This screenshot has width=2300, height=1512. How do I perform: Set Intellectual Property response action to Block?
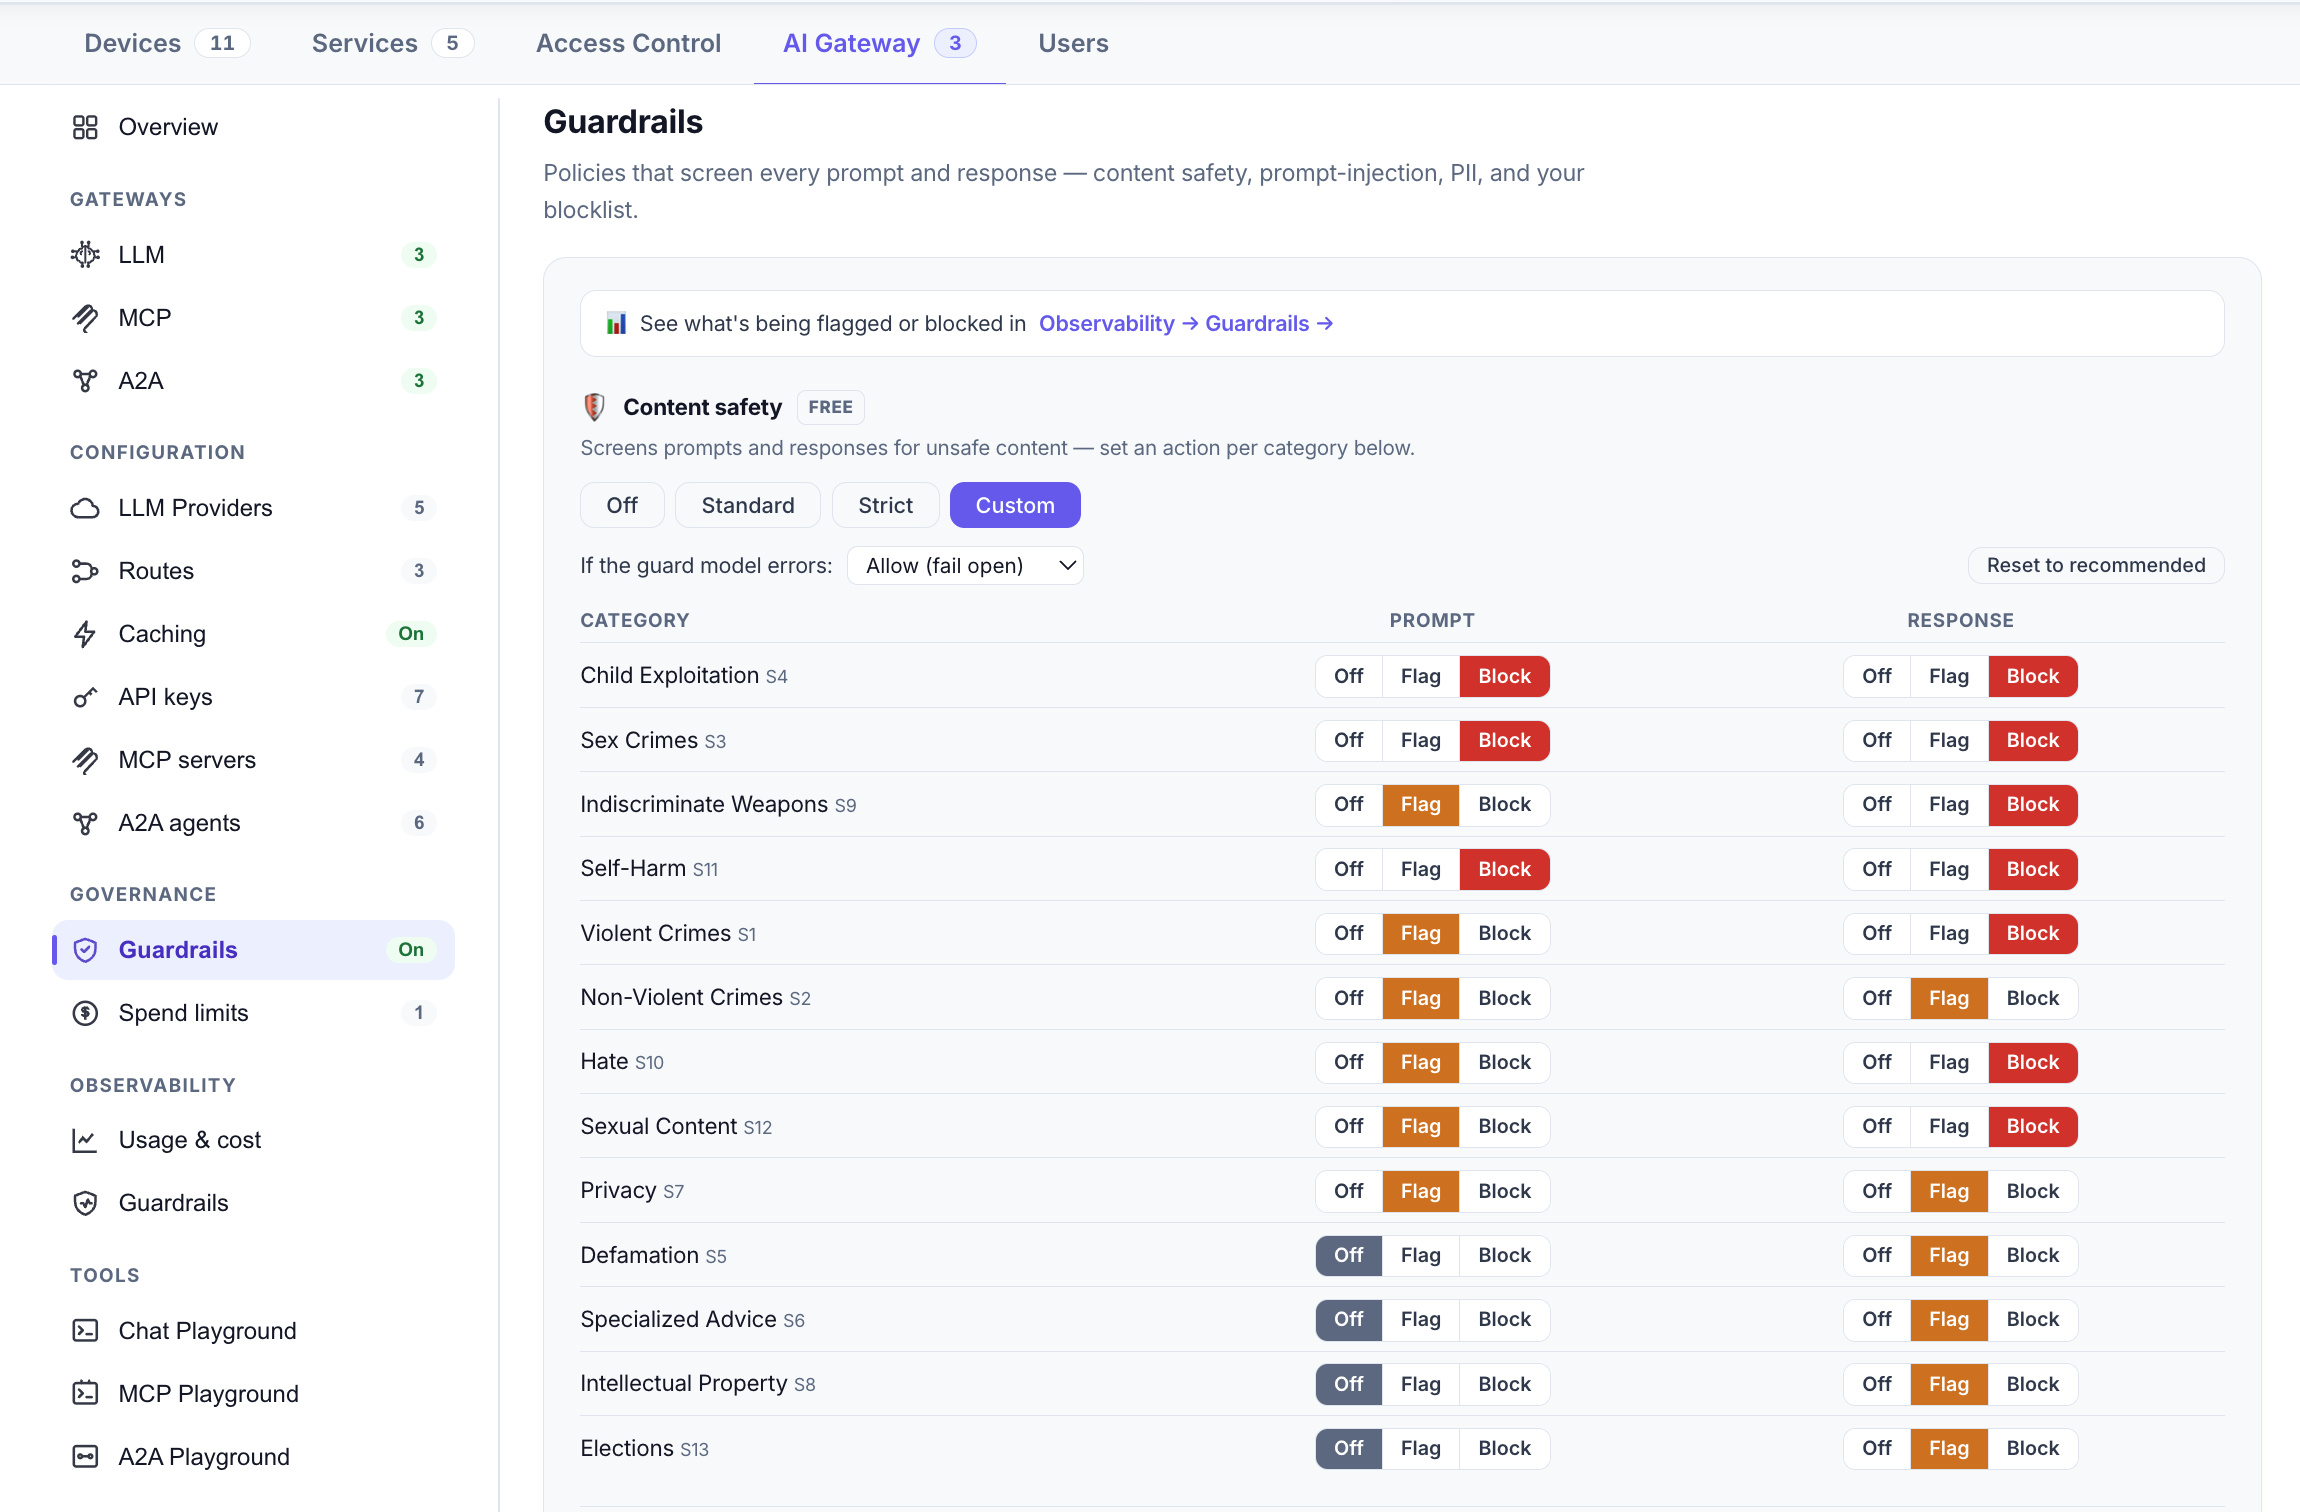pos(2032,1384)
